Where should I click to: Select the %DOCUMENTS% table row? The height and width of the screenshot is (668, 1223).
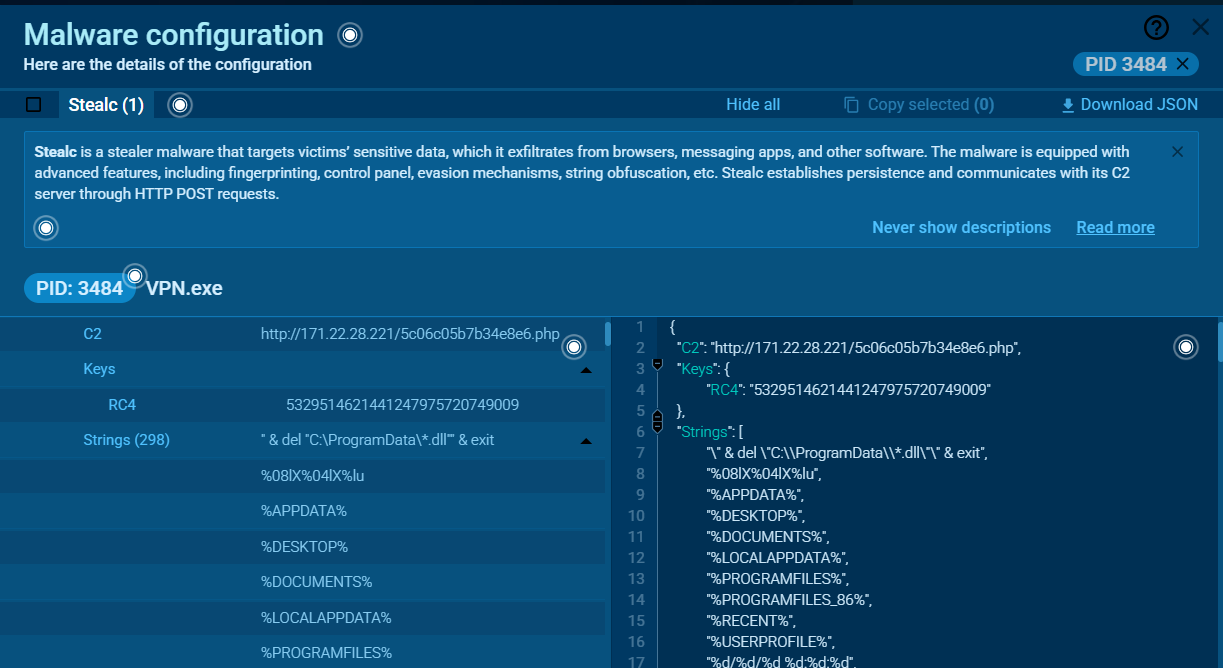[302, 582]
